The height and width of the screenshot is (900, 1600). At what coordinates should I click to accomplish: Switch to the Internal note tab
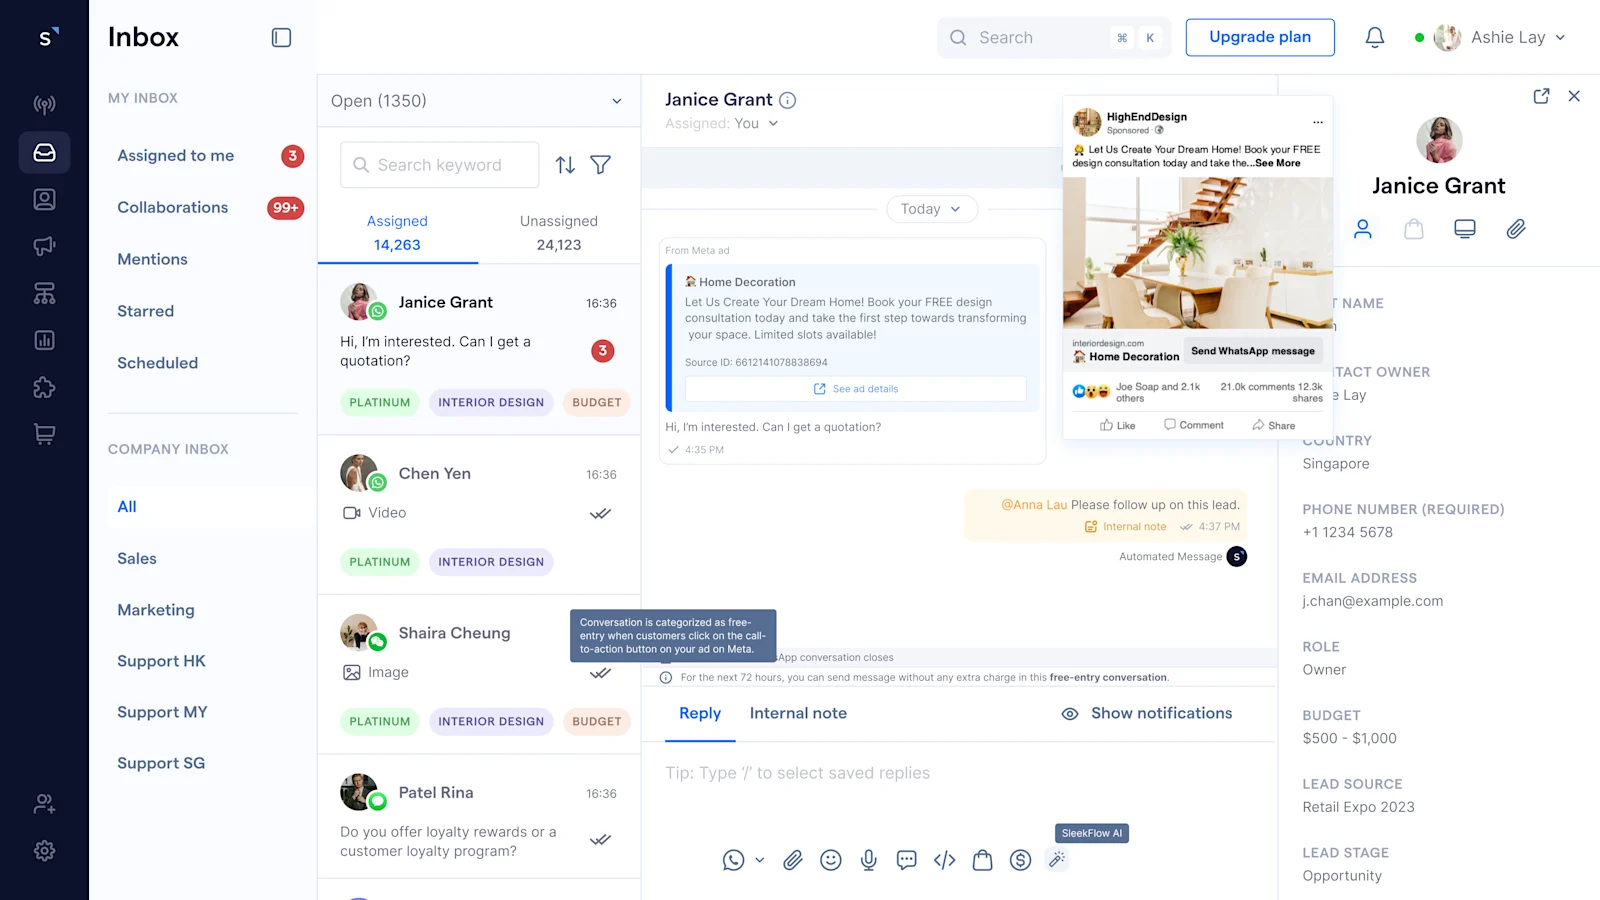[798, 713]
